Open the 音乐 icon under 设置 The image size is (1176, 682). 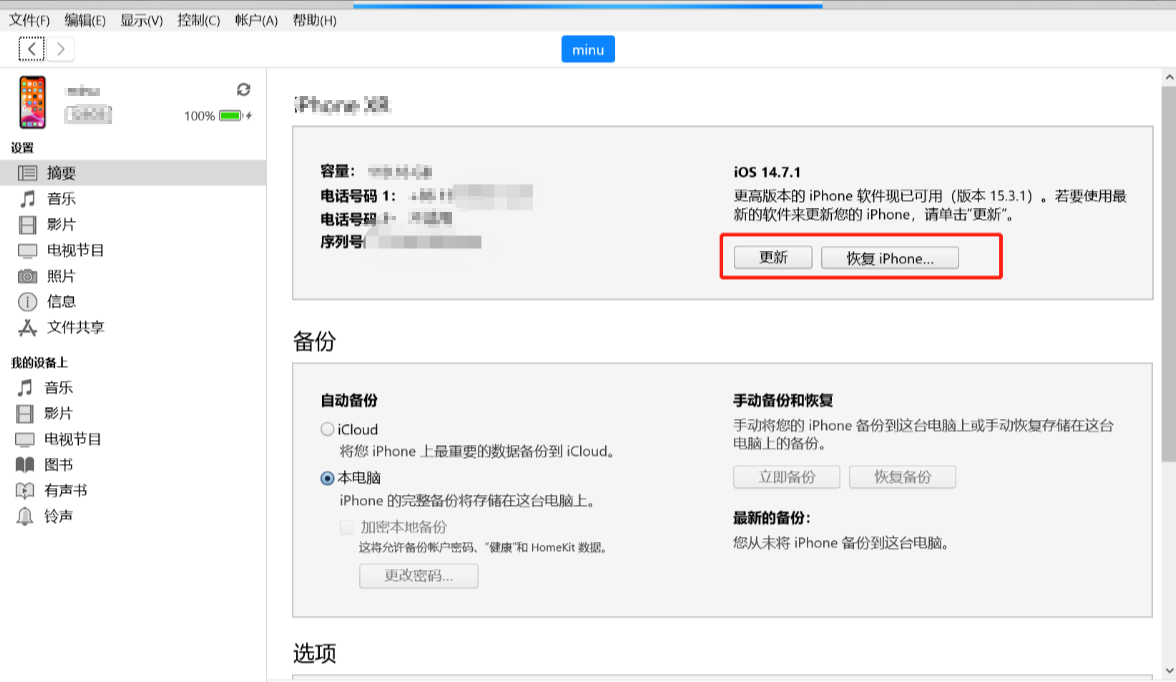point(27,199)
